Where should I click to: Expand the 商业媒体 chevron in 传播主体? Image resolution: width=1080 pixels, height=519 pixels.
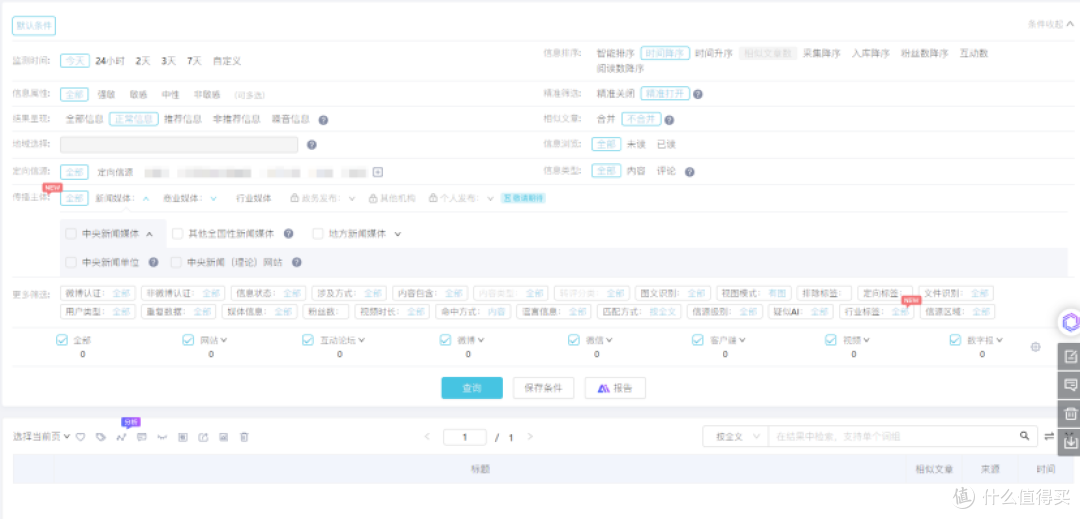214,199
